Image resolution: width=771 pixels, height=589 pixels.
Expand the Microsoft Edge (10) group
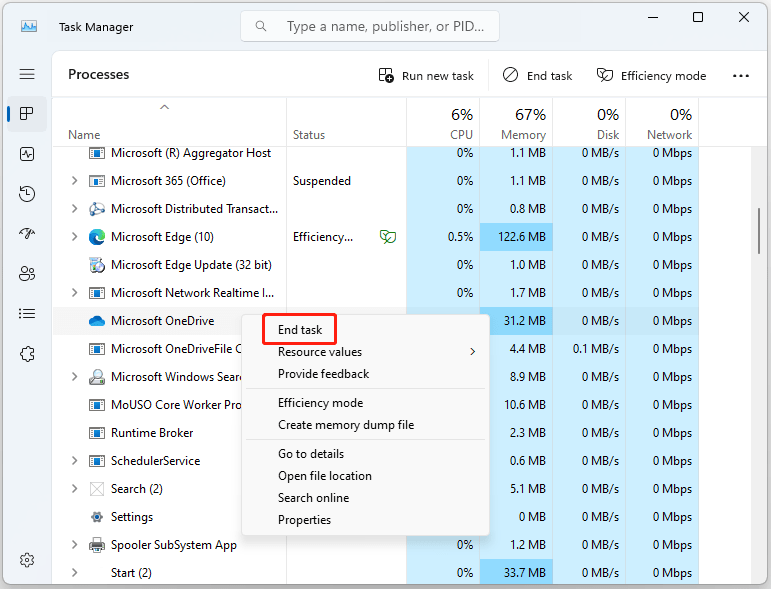(74, 237)
